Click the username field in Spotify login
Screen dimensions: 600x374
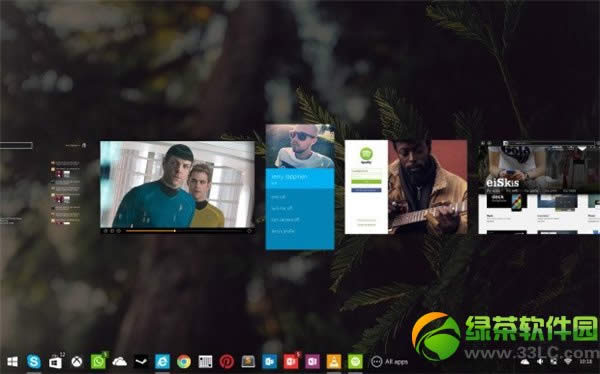point(366,171)
